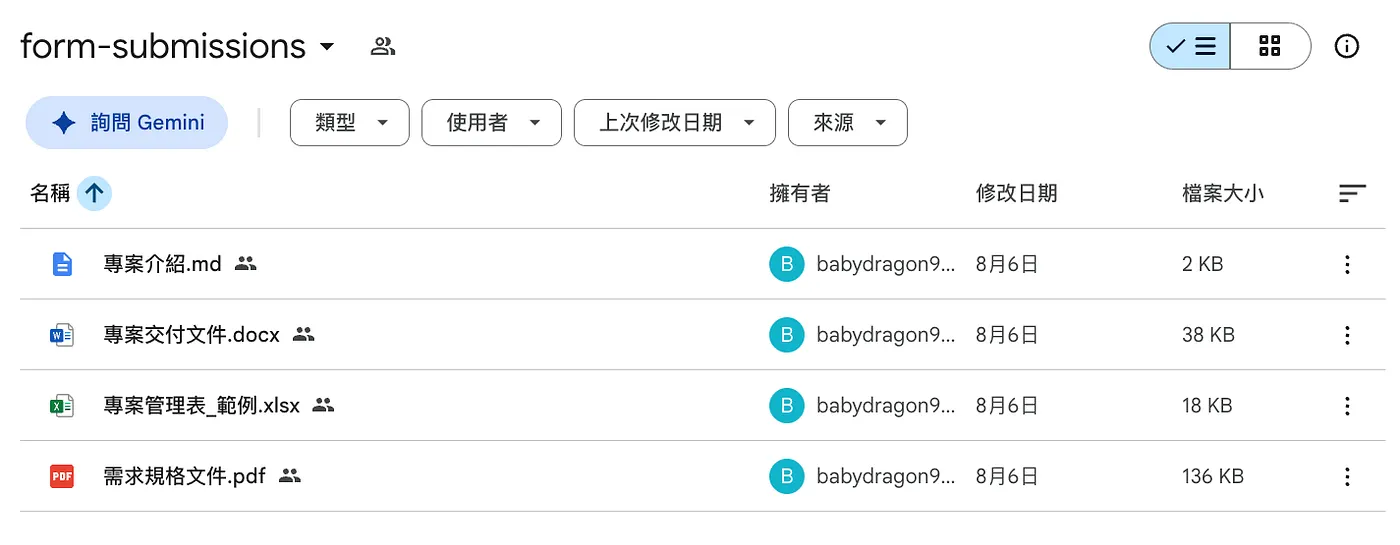Expand the 使用者 filter dropdown

[491, 123]
